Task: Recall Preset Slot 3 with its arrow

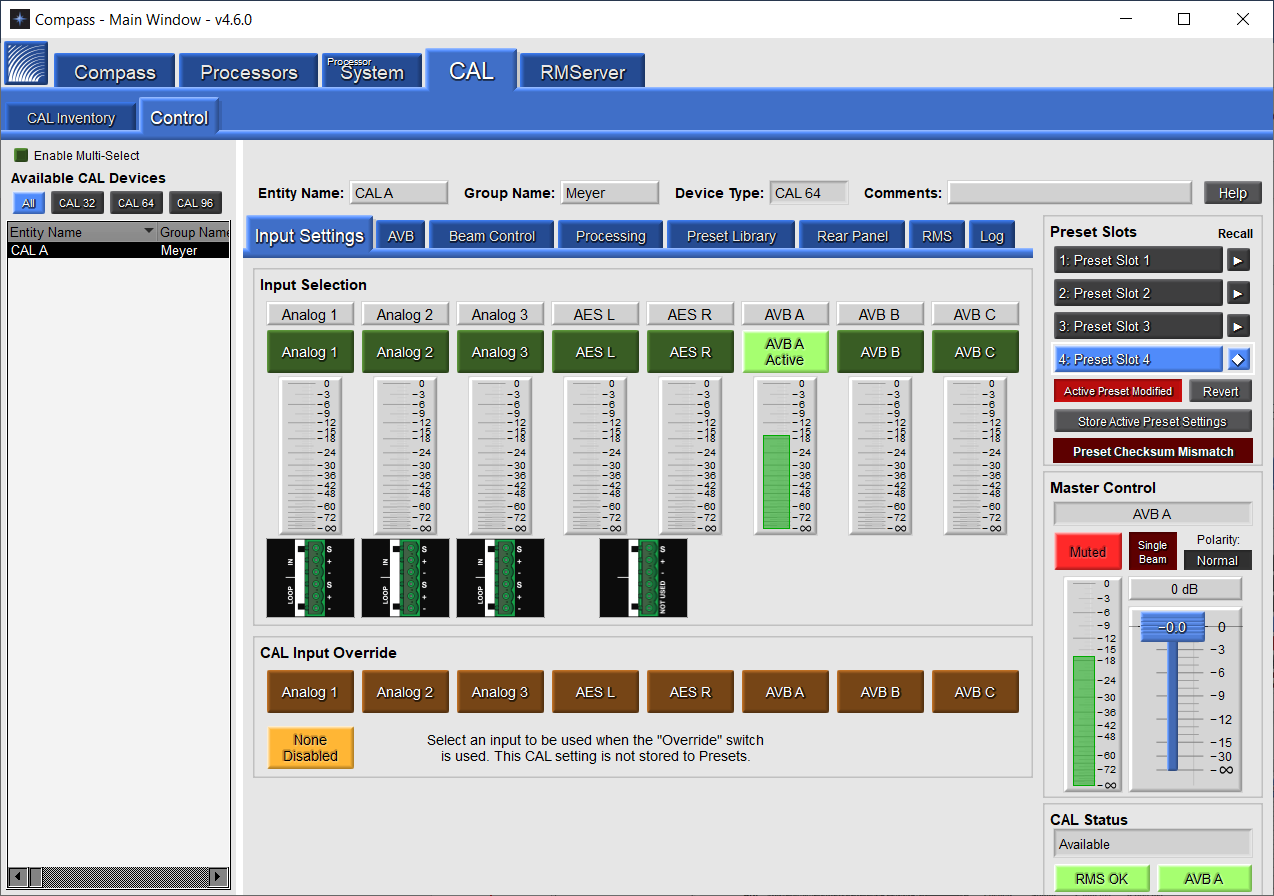Action: tap(1239, 327)
